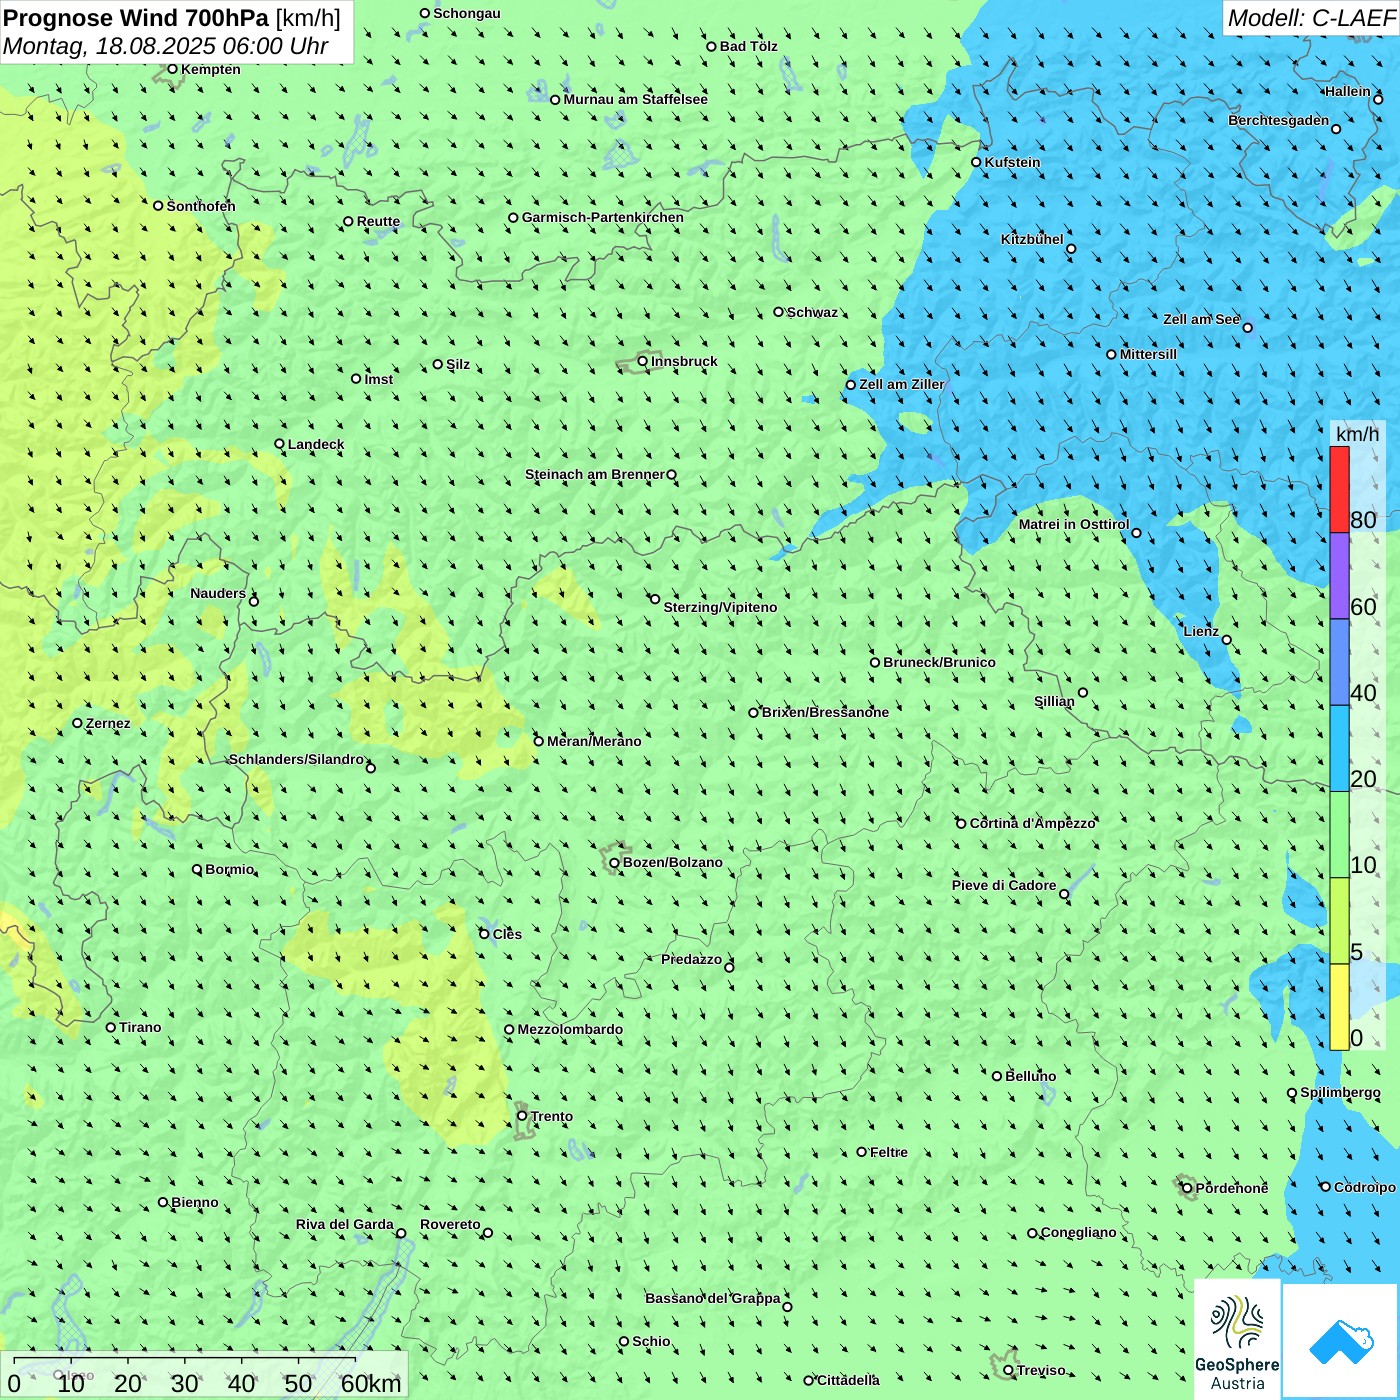Screen dimensions: 1400x1400
Task: Click the Zernez label
Action: 108,723
